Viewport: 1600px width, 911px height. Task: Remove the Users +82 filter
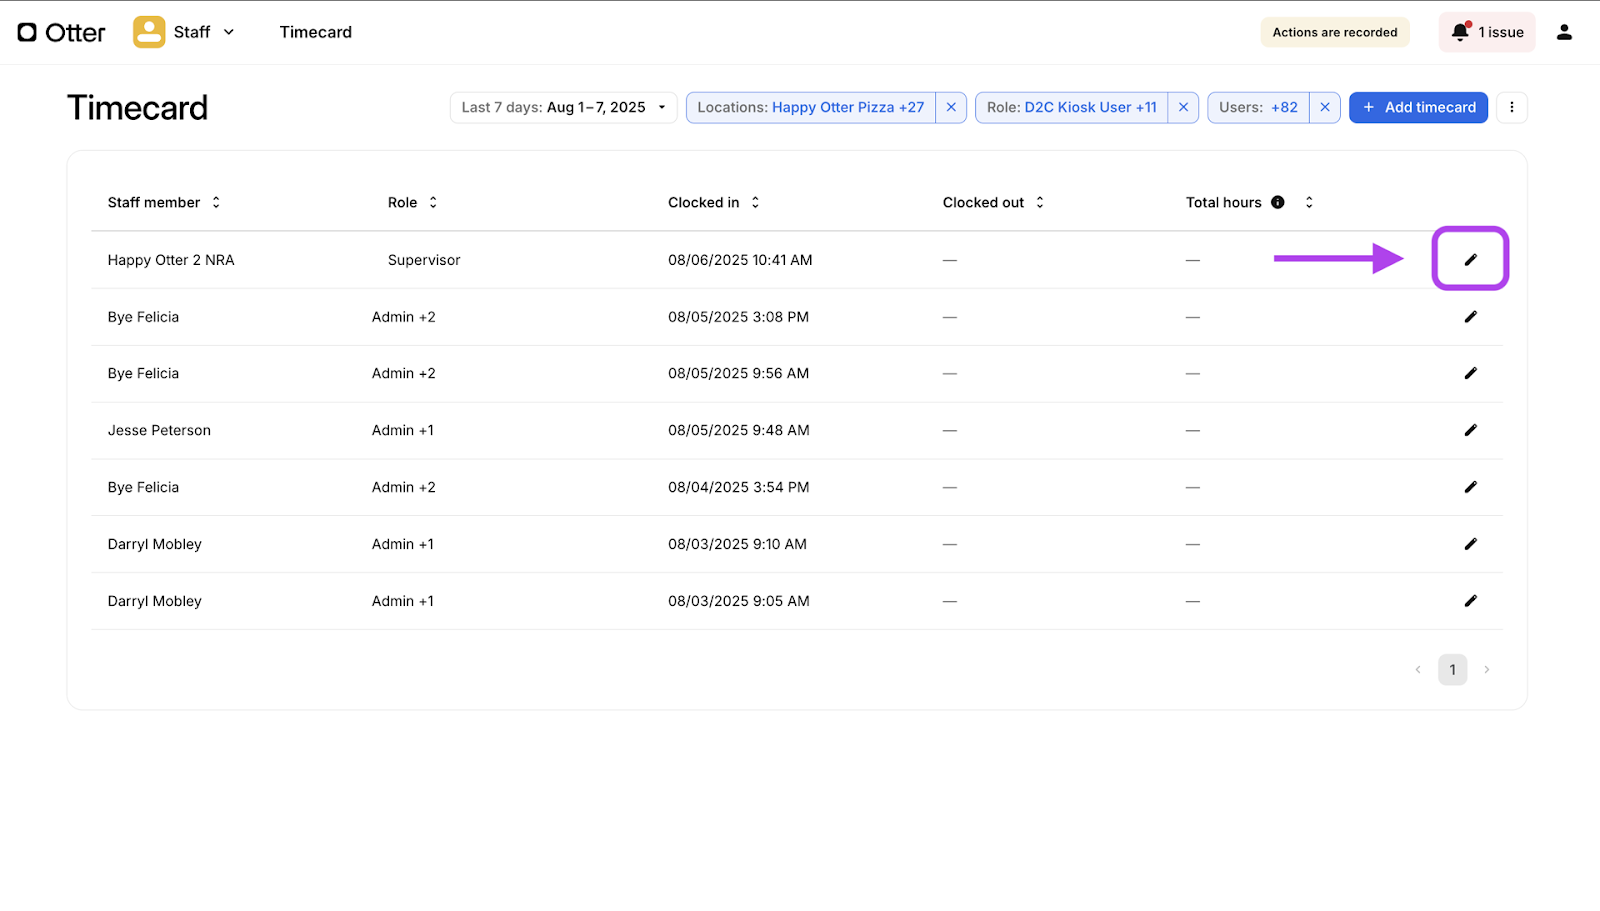[x=1325, y=107]
